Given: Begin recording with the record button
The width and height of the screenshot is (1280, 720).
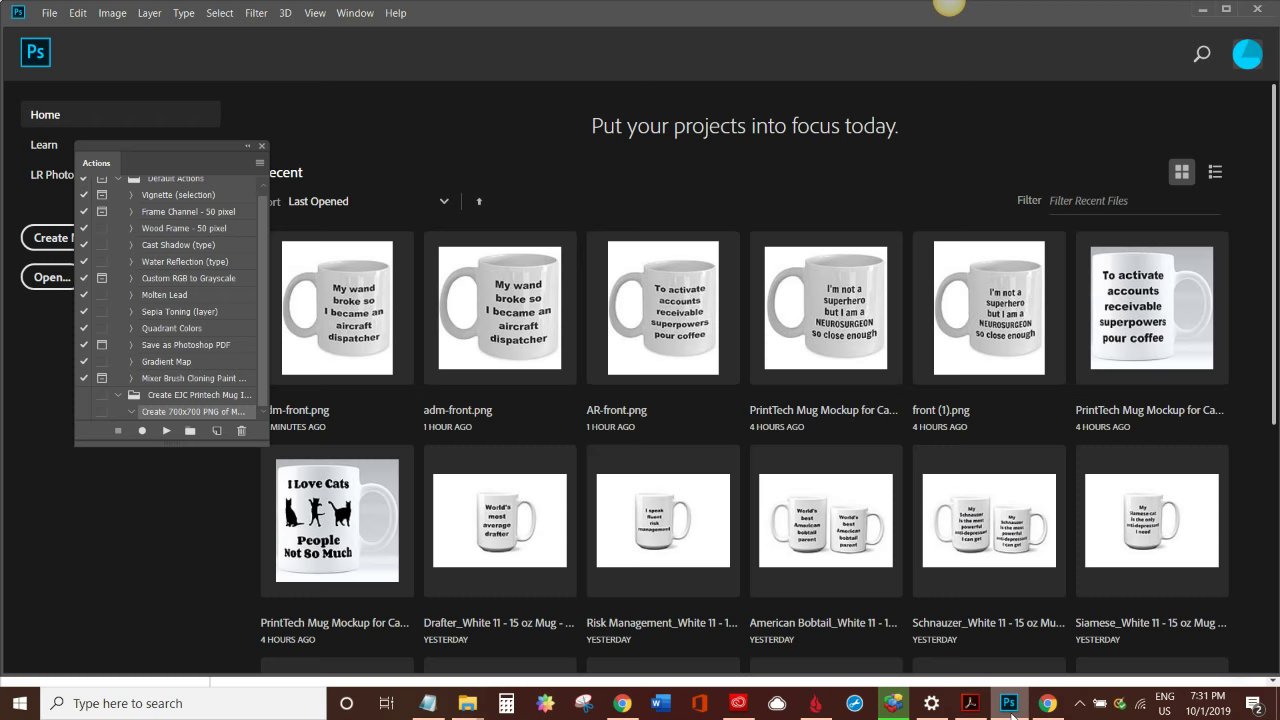Looking at the screenshot, I should tap(142, 431).
